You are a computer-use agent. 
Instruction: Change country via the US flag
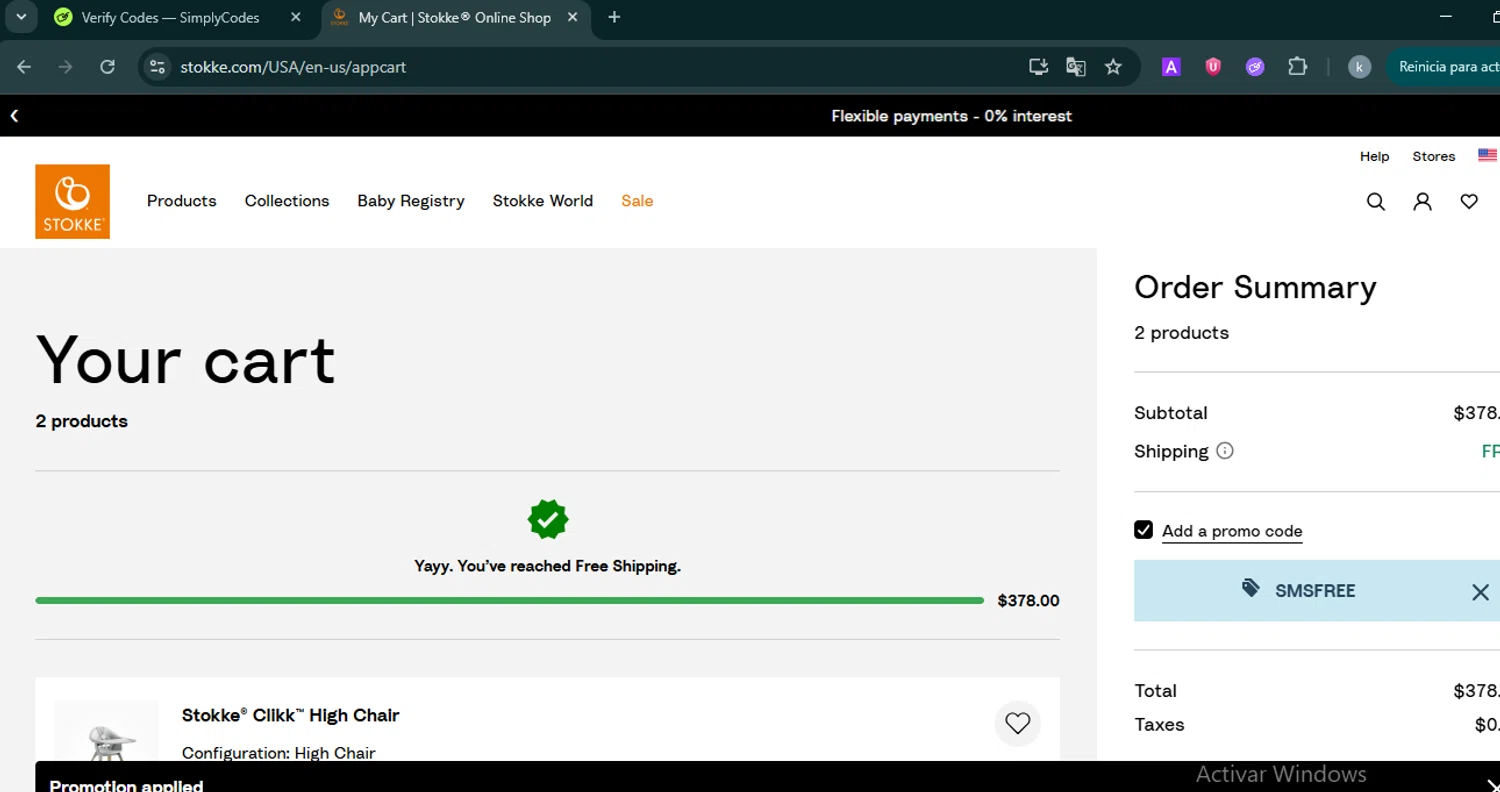(x=1488, y=156)
